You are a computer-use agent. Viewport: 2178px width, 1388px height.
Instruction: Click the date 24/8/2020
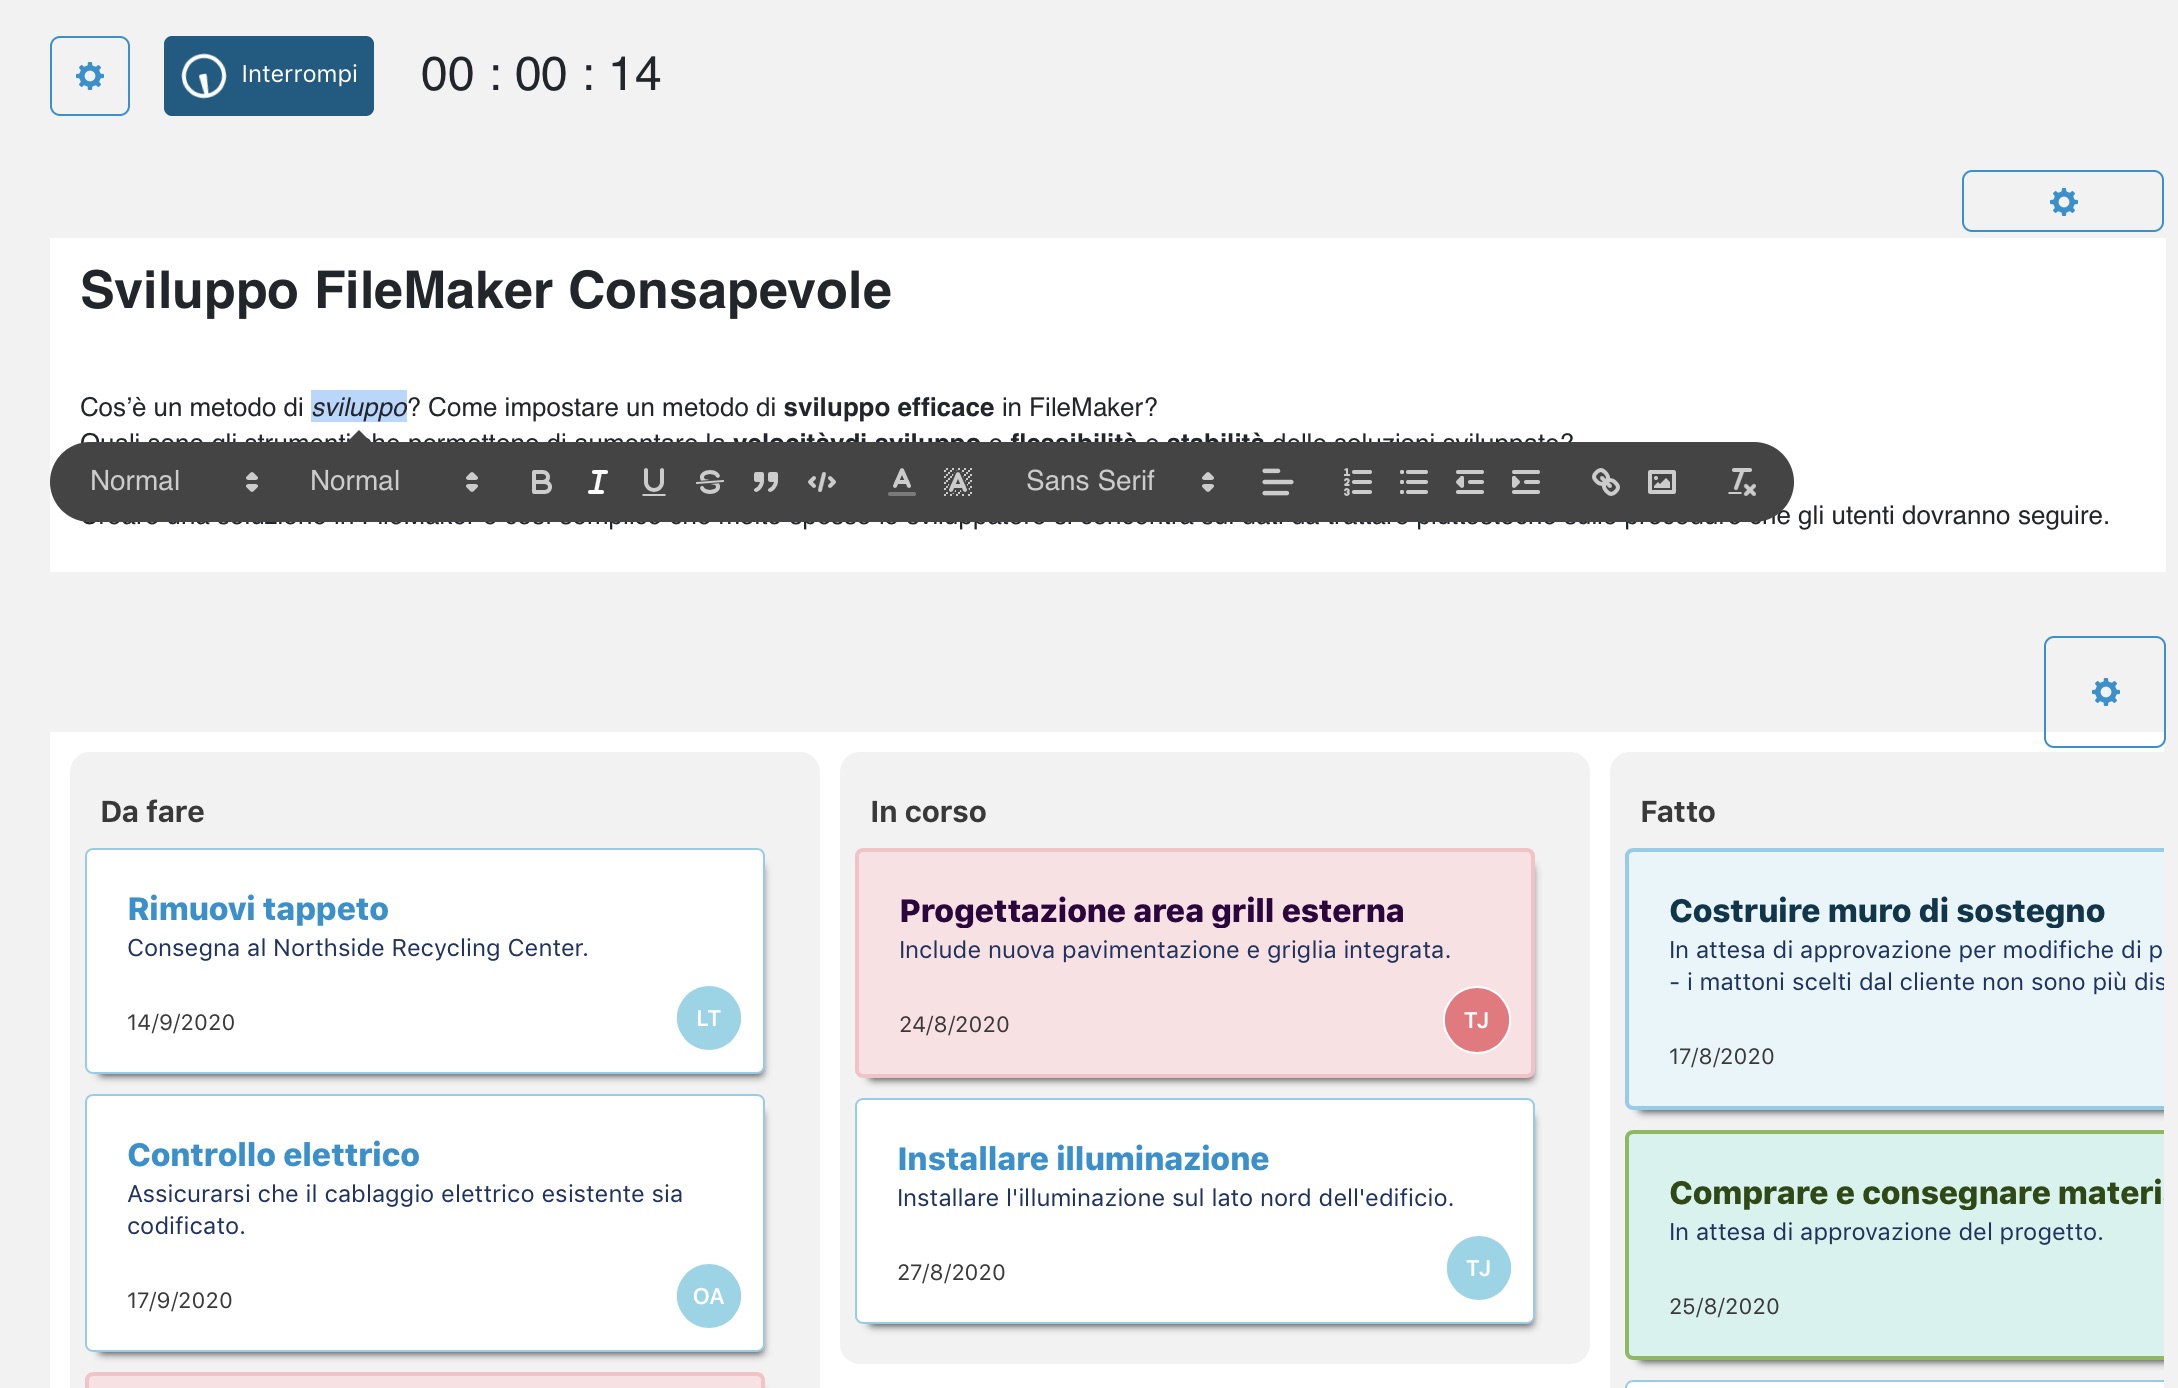(x=954, y=1024)
